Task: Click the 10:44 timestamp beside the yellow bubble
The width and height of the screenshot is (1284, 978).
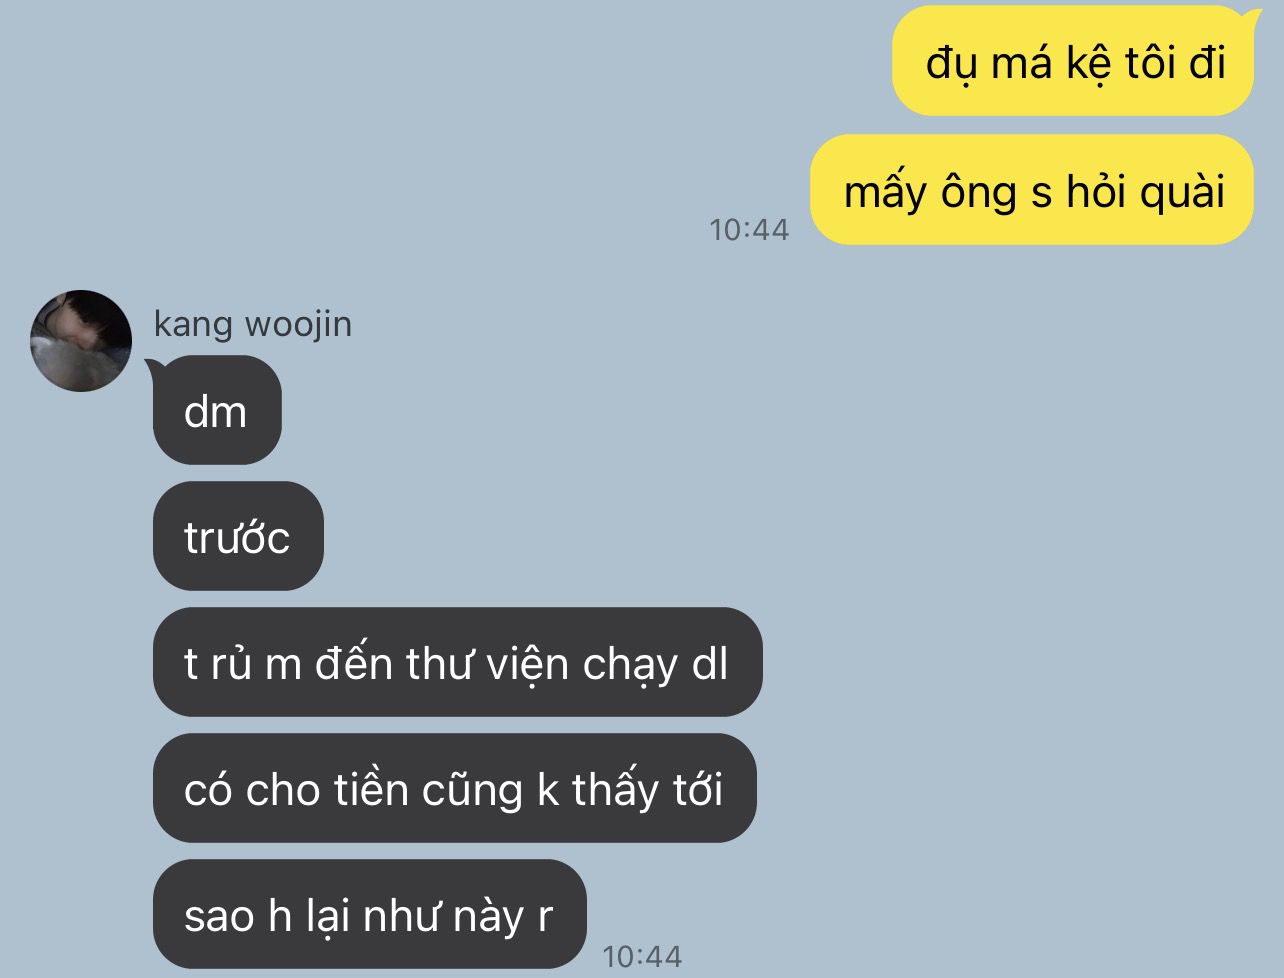Action: [x=749, y=230]
